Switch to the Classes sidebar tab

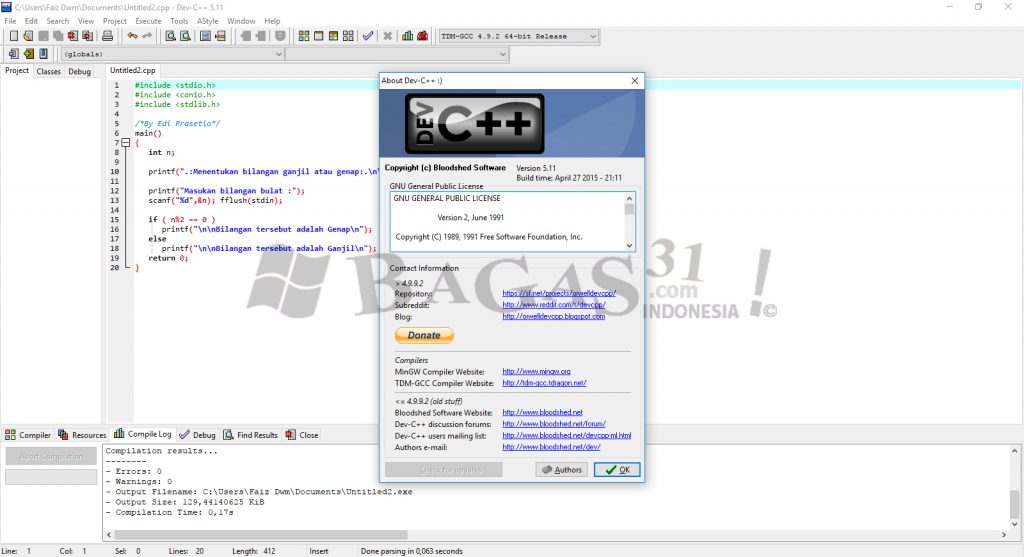pos(48,71)
